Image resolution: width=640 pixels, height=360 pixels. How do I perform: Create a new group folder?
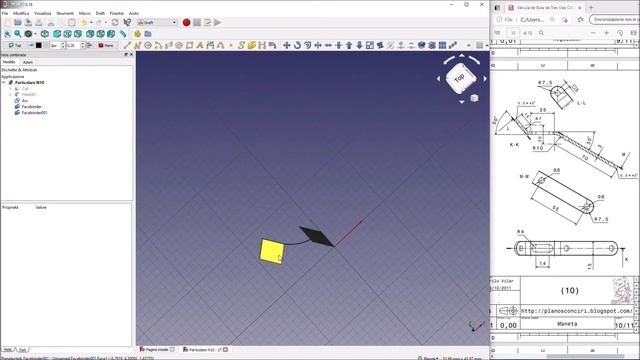click(148, 34)
